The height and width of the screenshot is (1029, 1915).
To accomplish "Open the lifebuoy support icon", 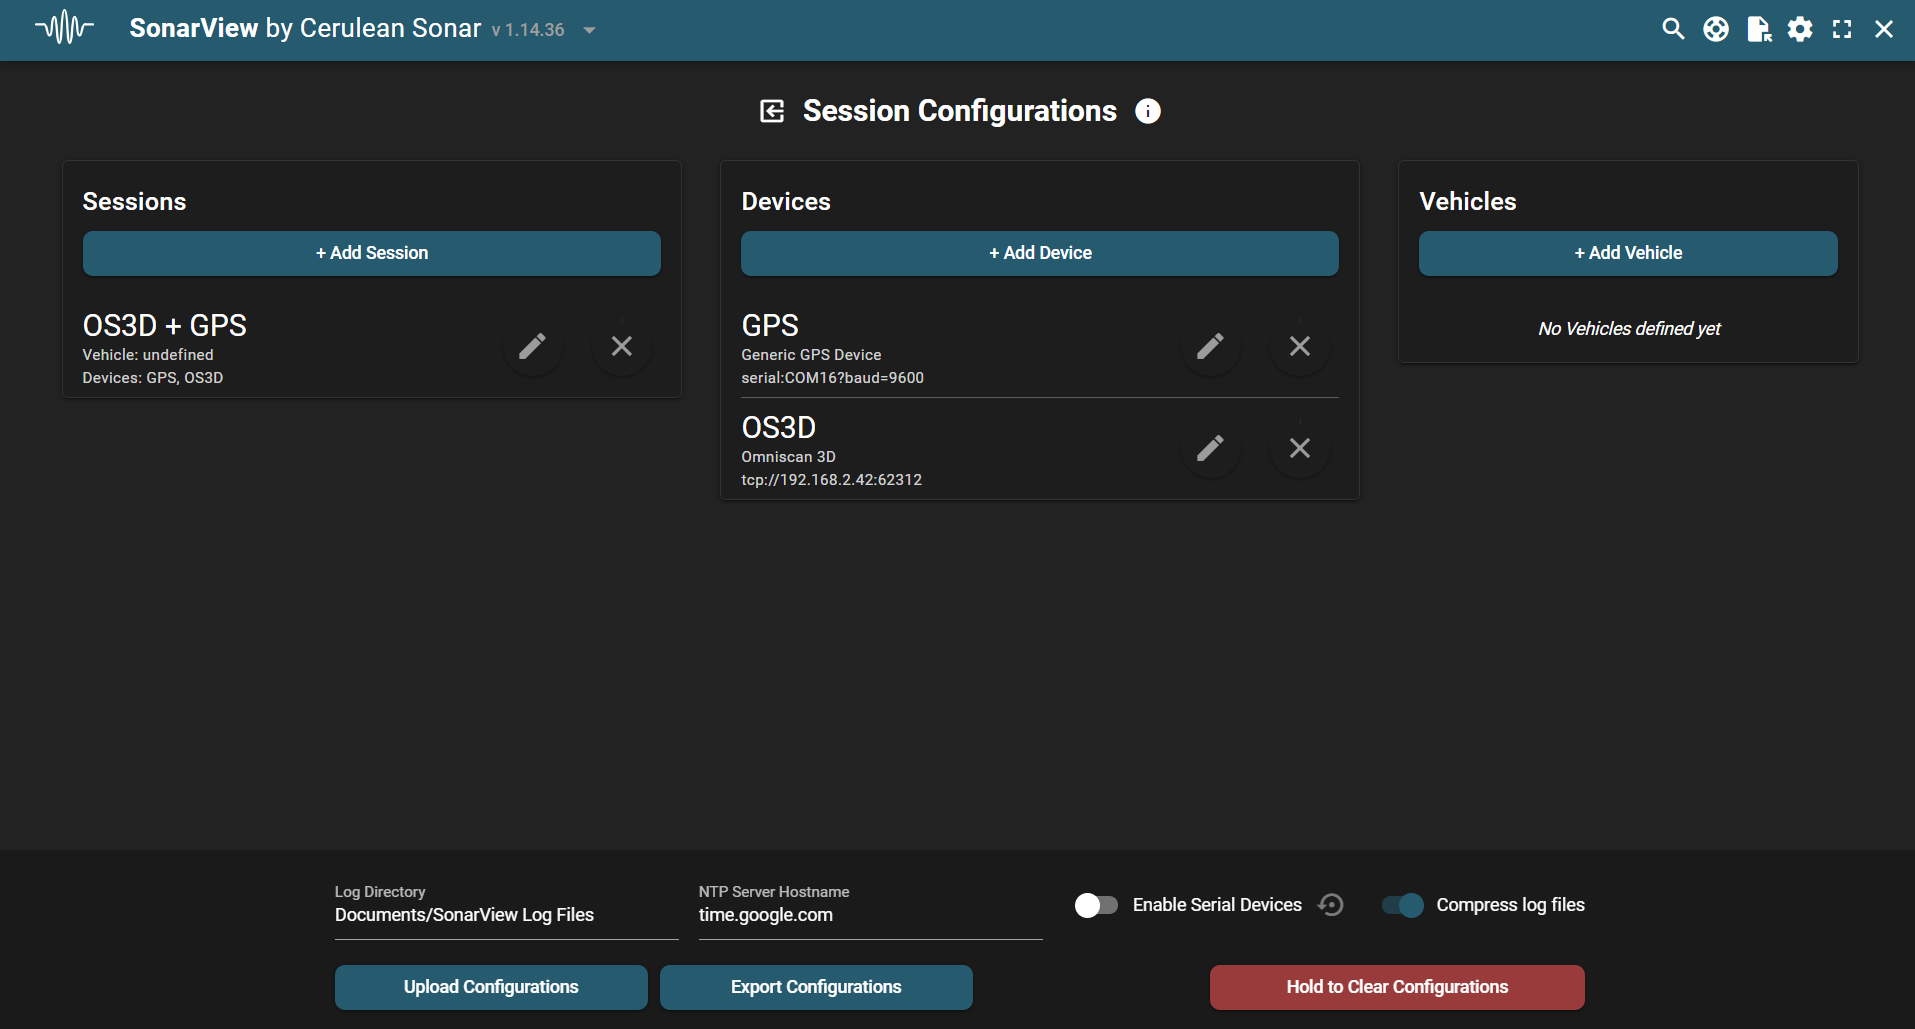I will pos(1716,29).
